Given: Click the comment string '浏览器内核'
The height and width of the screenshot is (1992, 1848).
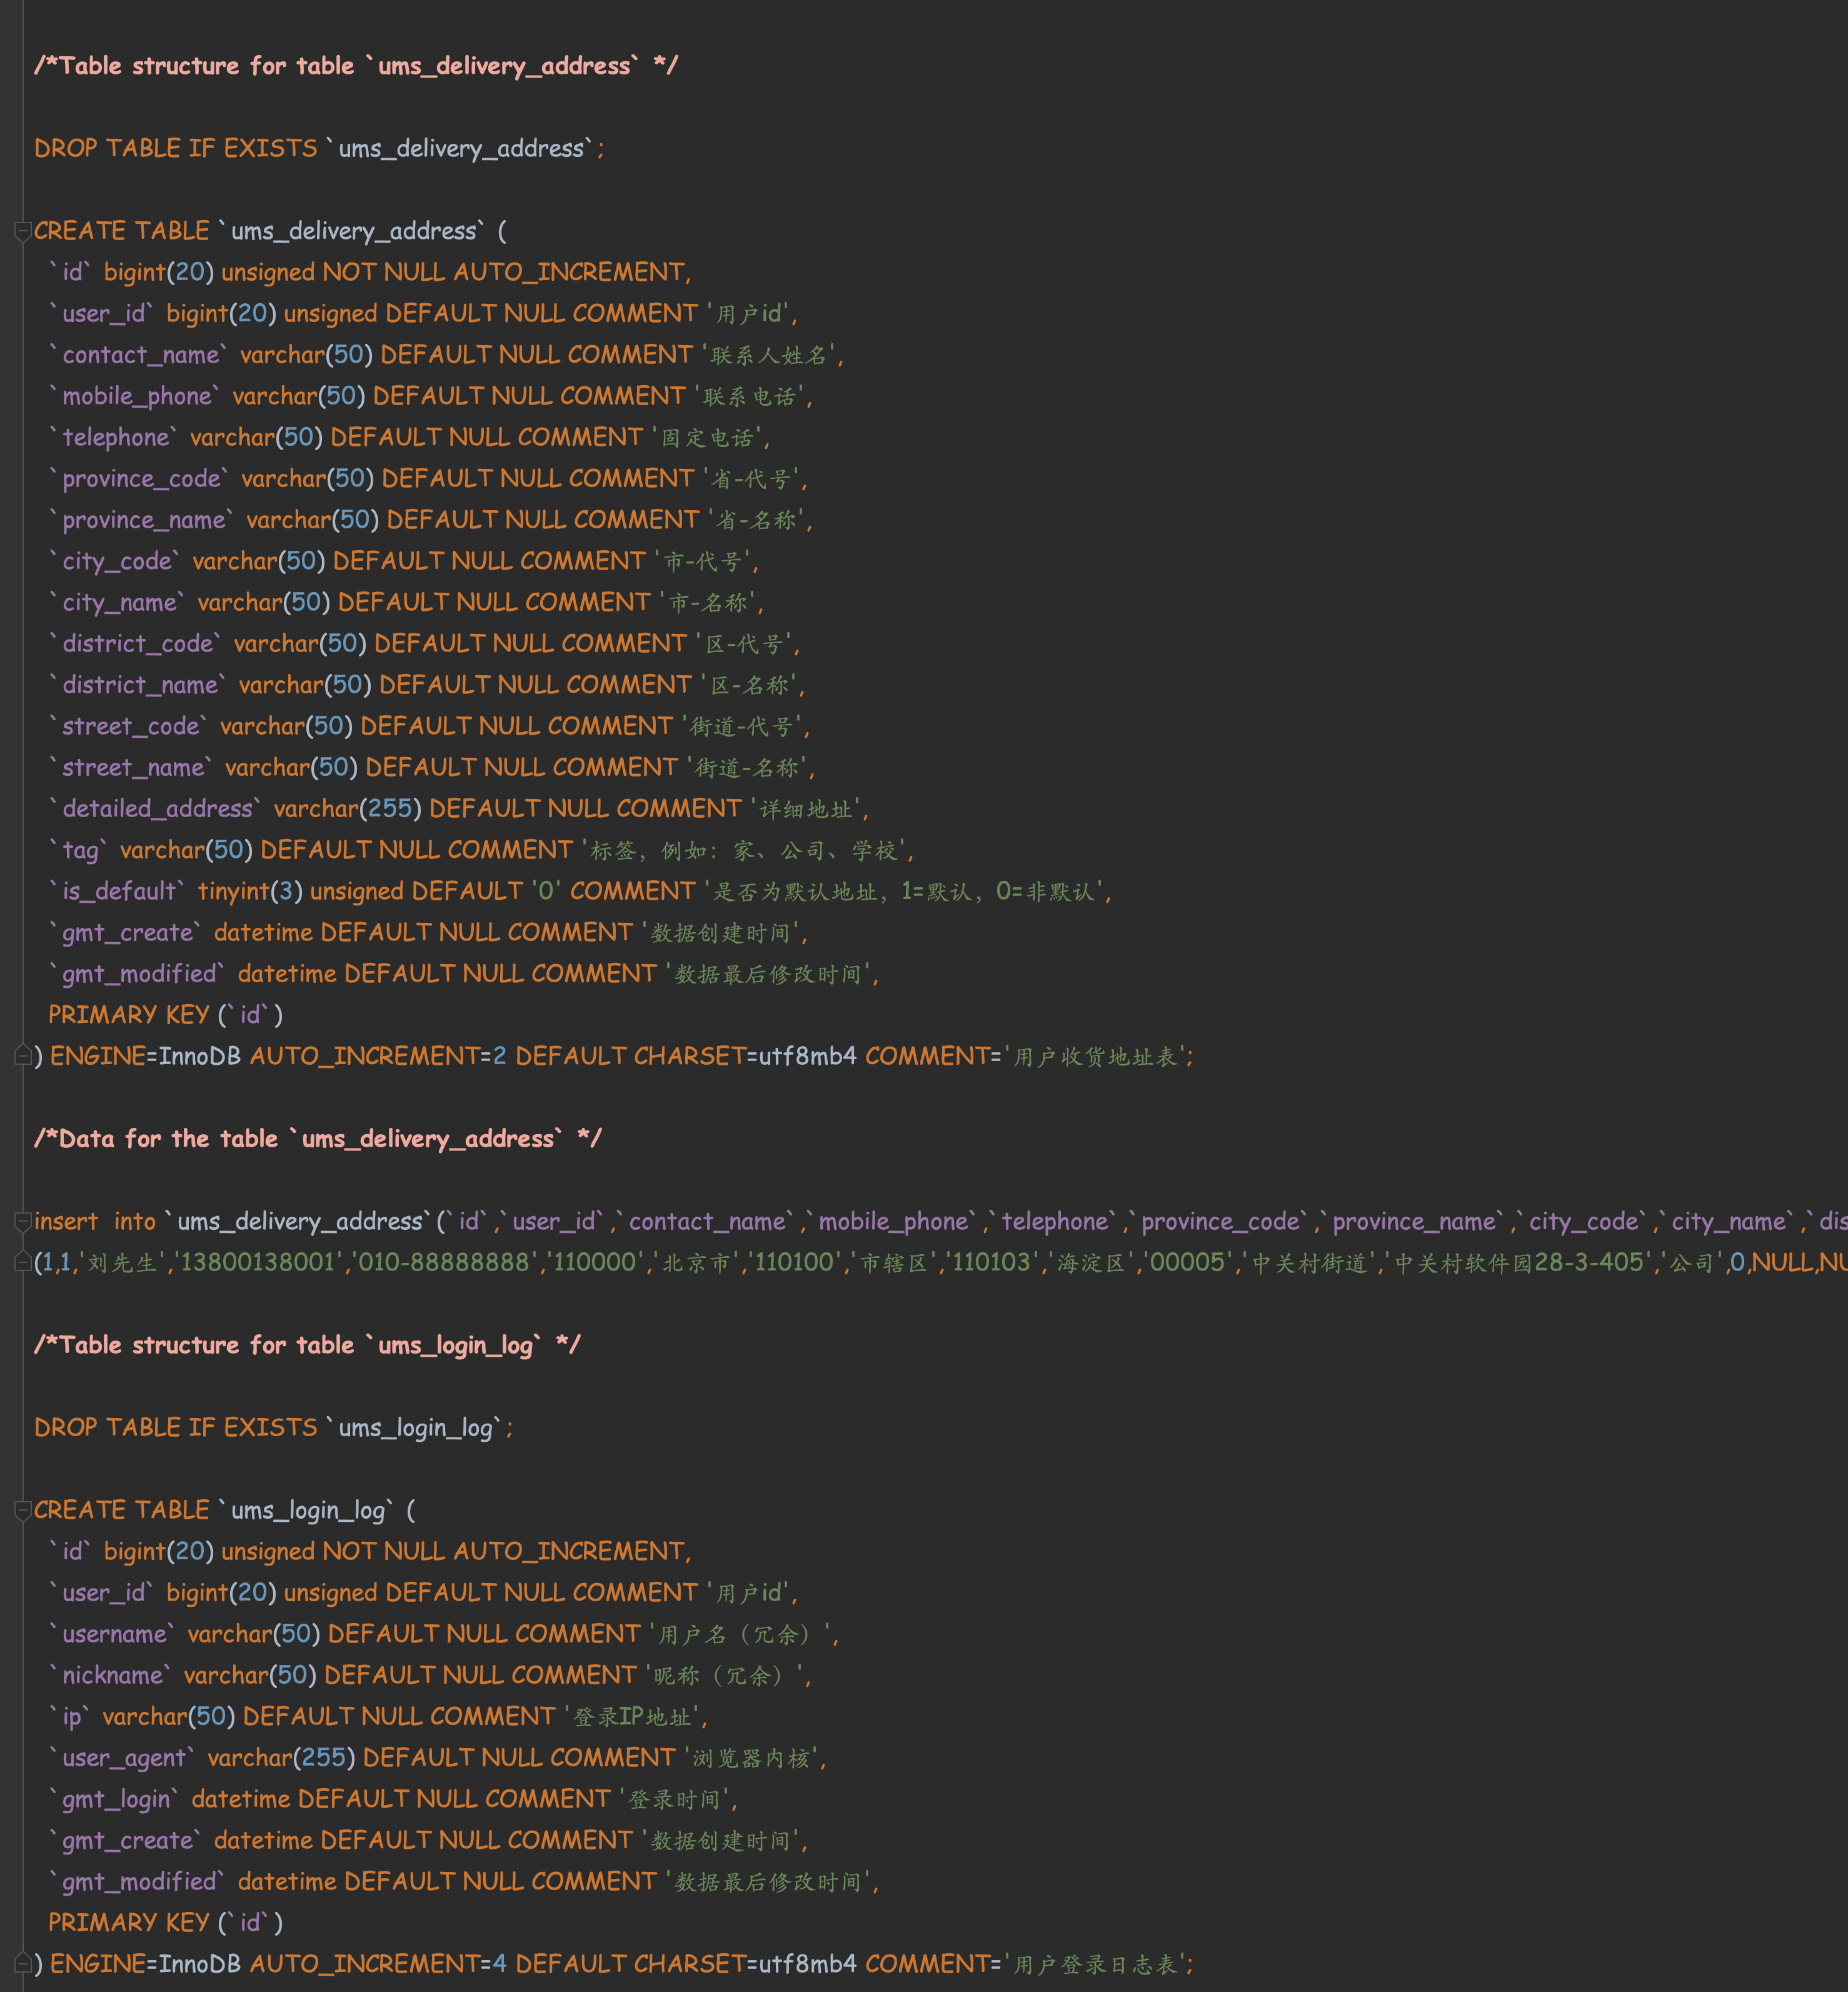Looking at the screenshot, I should (751, 1758).
